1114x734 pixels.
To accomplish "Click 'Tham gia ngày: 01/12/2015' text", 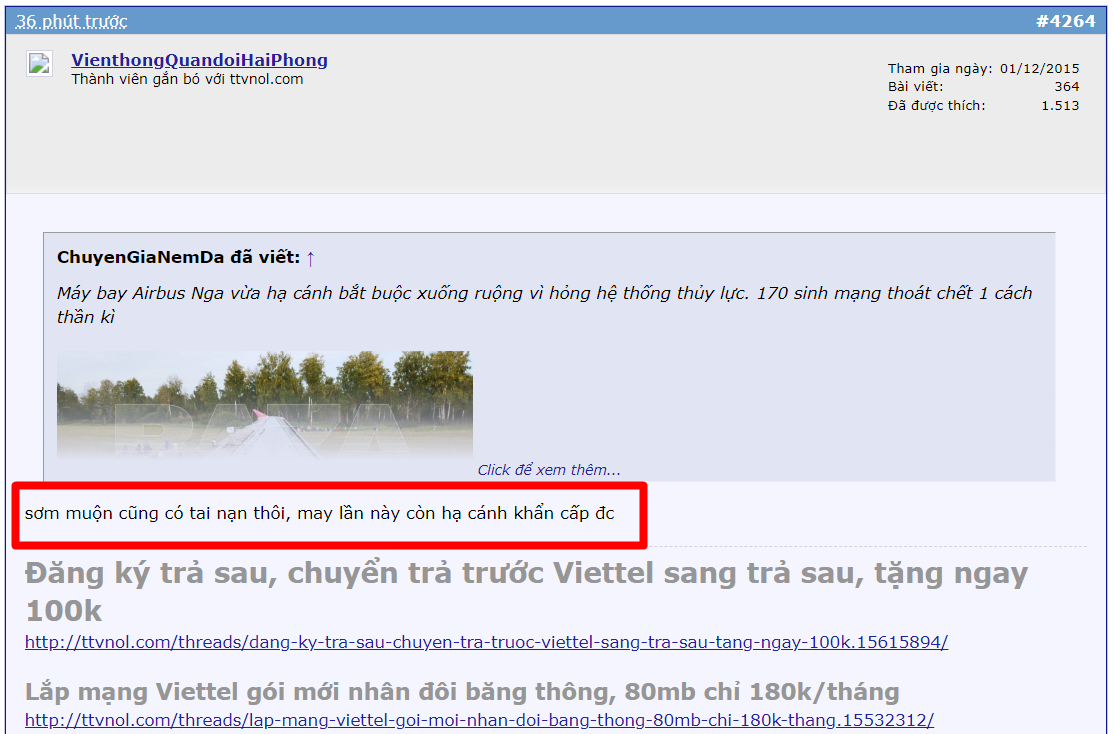I will coord(983,68).
